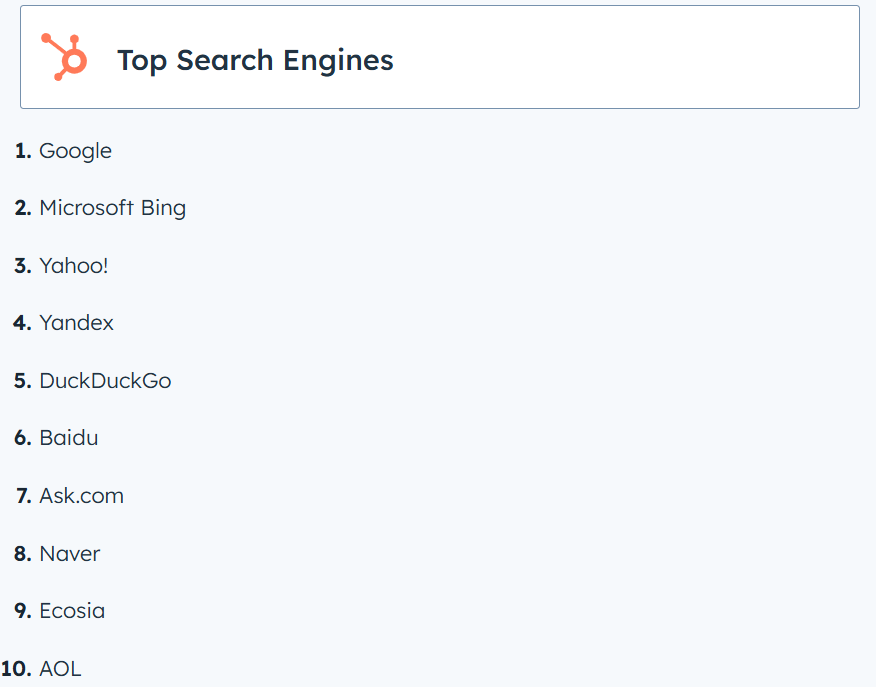Select the Yahoo! list entry
The height and width of the screenshot is (687, 876).
tap(73, 266)
